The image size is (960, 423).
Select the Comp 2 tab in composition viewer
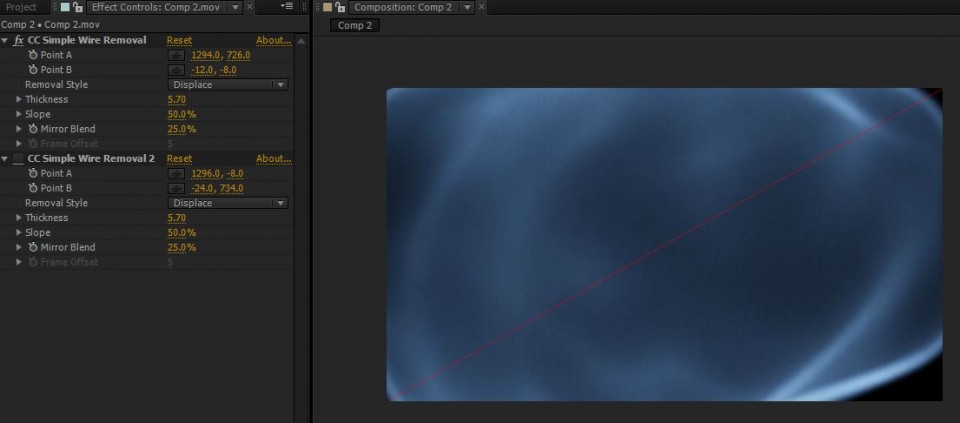tap(354, 25)
